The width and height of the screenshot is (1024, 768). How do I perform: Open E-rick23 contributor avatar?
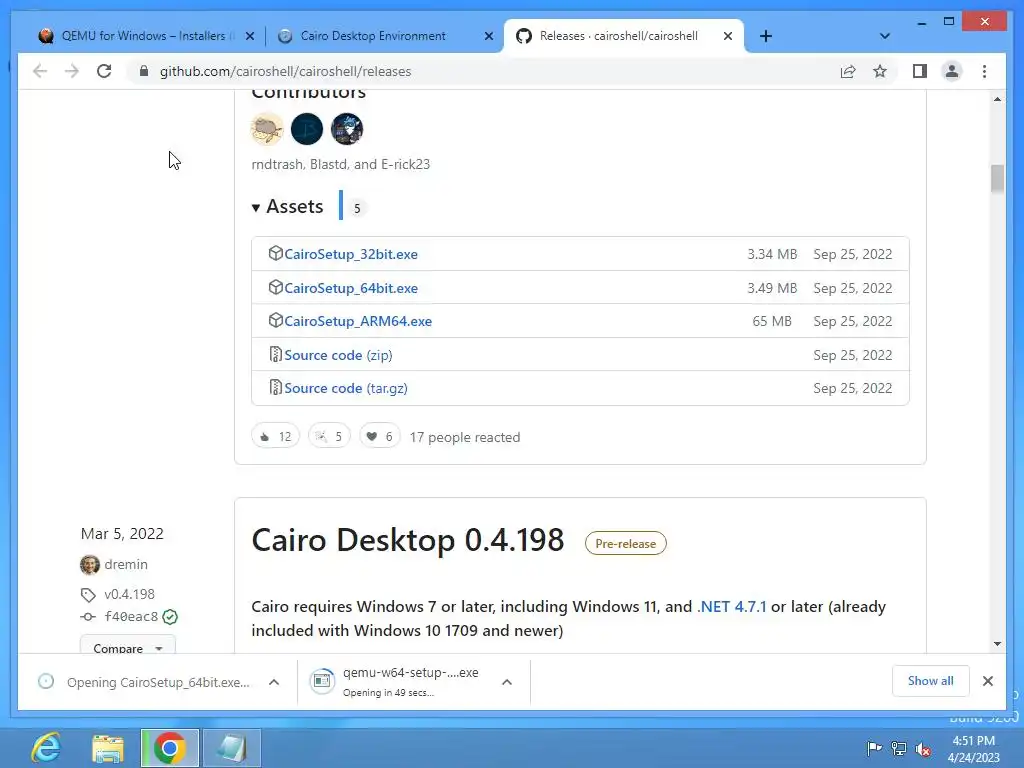tap(347, 129)
